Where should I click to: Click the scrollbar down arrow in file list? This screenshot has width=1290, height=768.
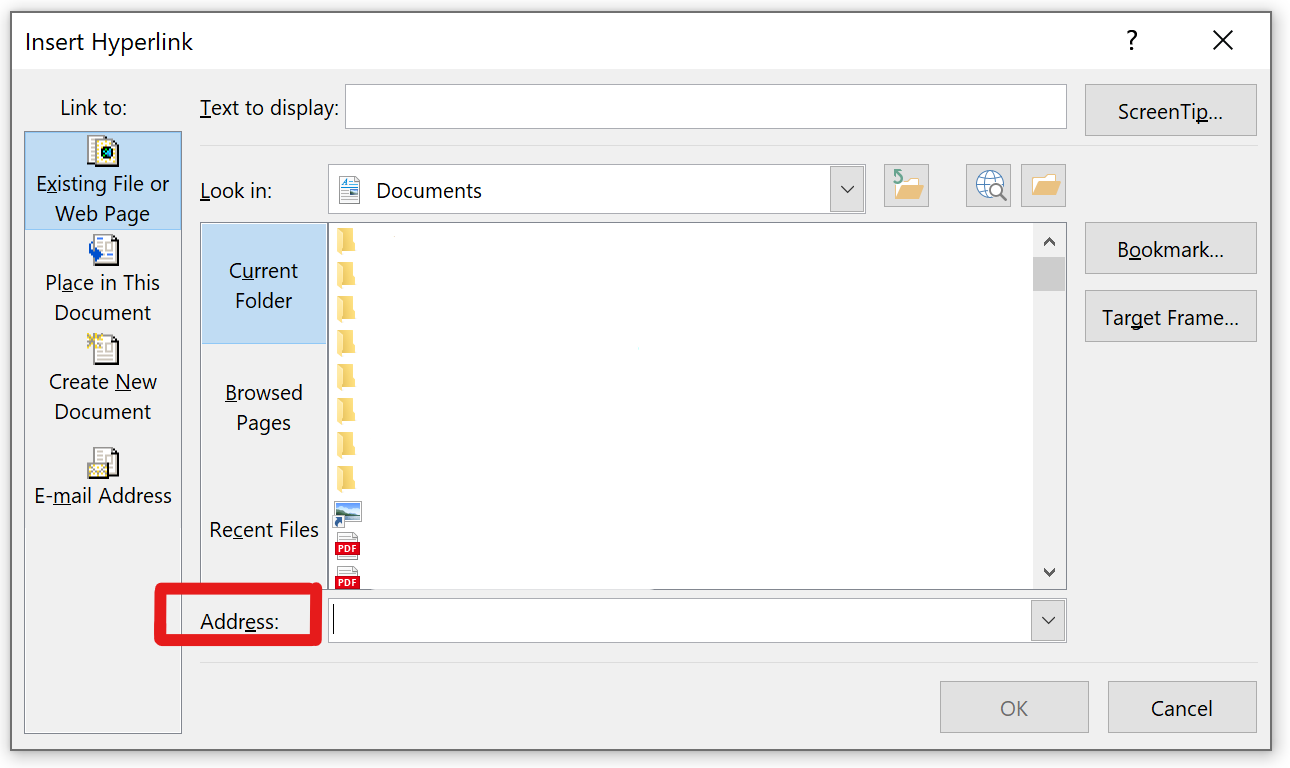(x=1049, y=572)
